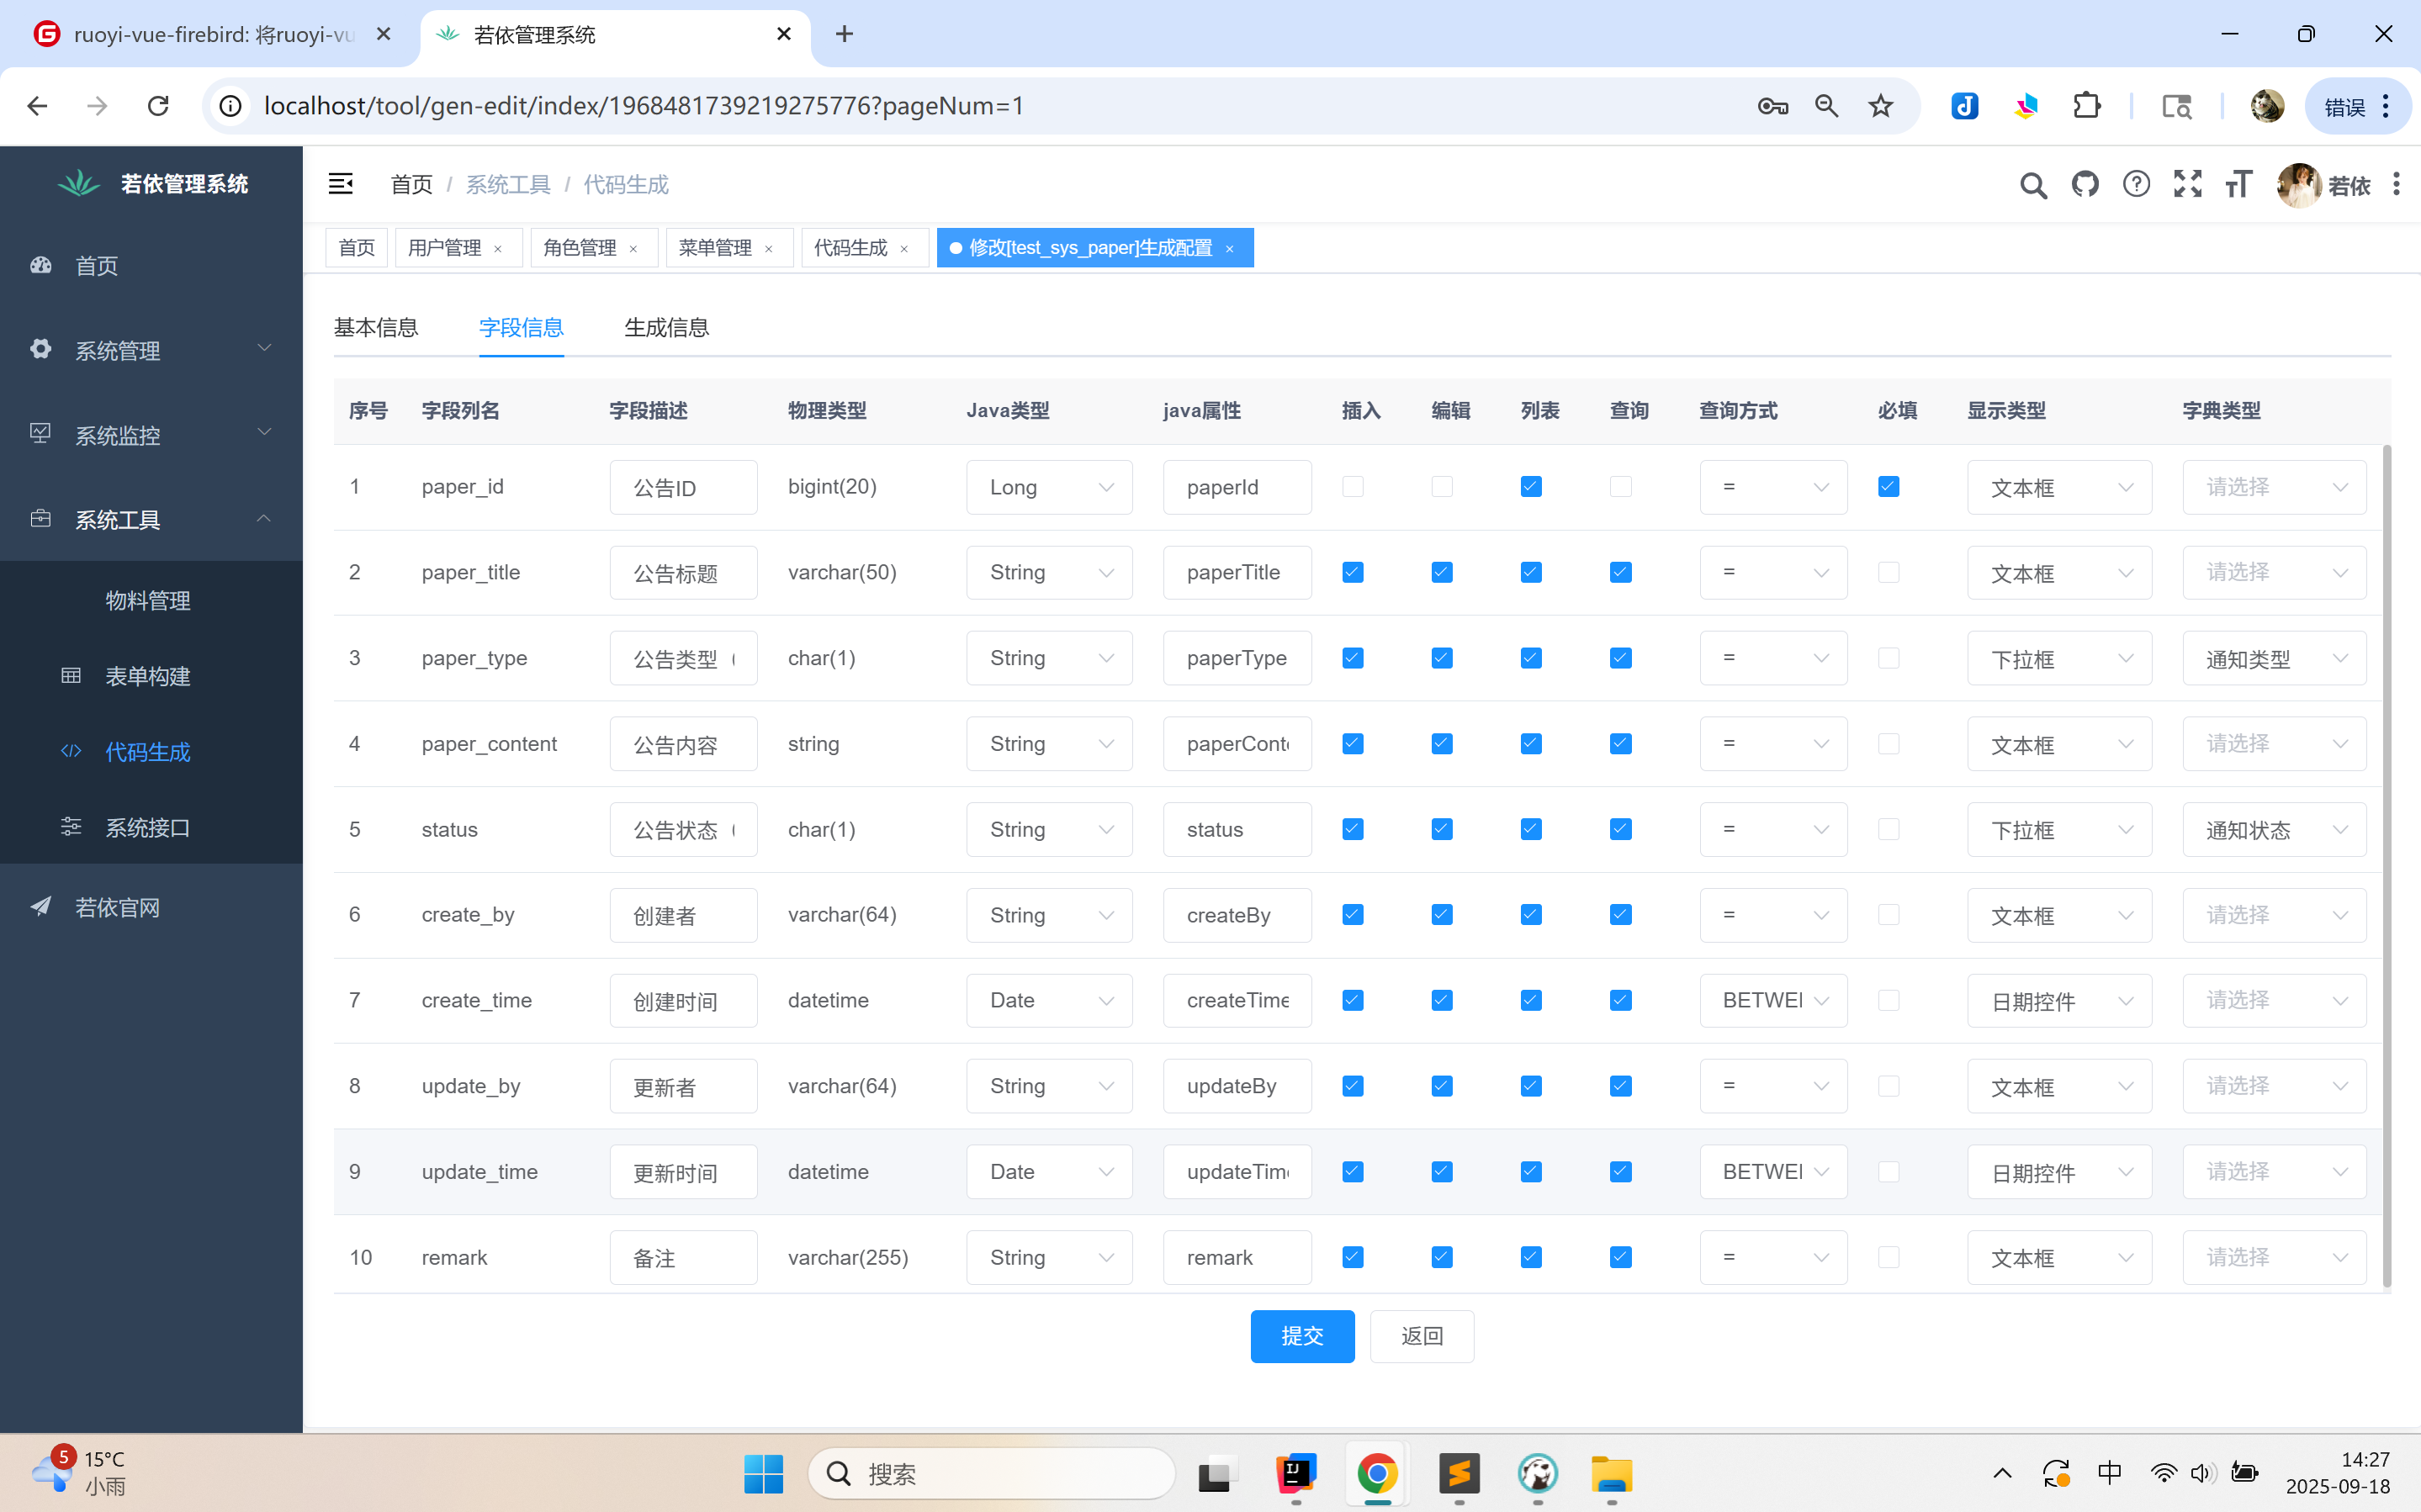This screenshot has height=1512, width=2421.
Task: Enable the insert checkbox for paper_id
Action: 1352,487
